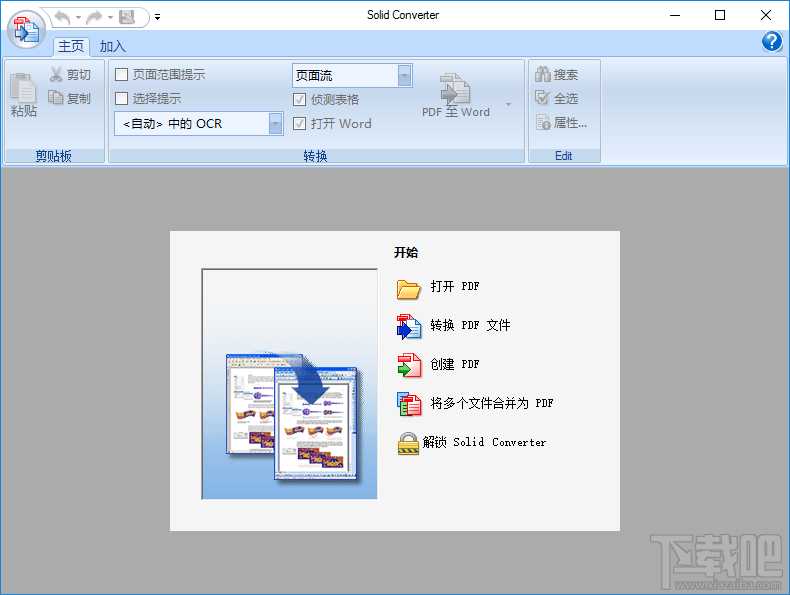The width and height of the screenshot is (790, 595).
Task: Enable the 选择提示 checkbox
Action: pyautogui.click(x=121, y=98)
